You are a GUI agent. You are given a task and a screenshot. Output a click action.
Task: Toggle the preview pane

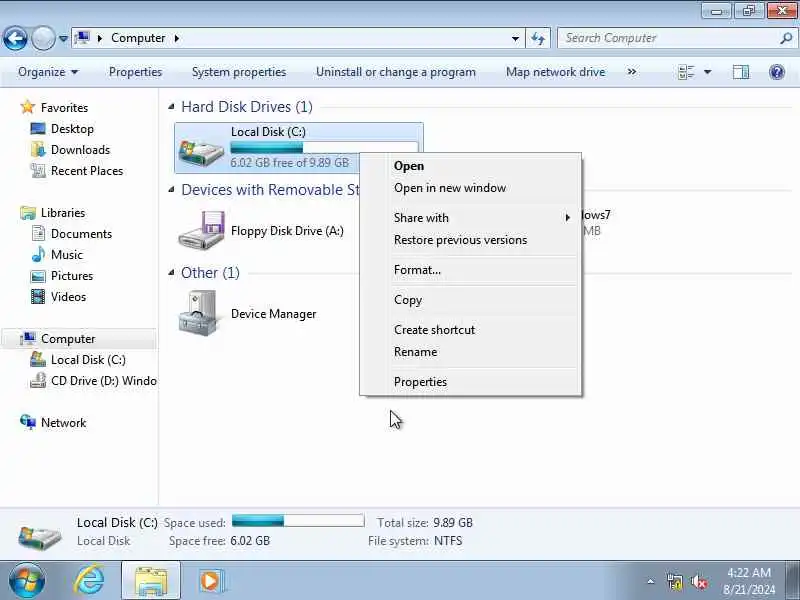(740, 72)
